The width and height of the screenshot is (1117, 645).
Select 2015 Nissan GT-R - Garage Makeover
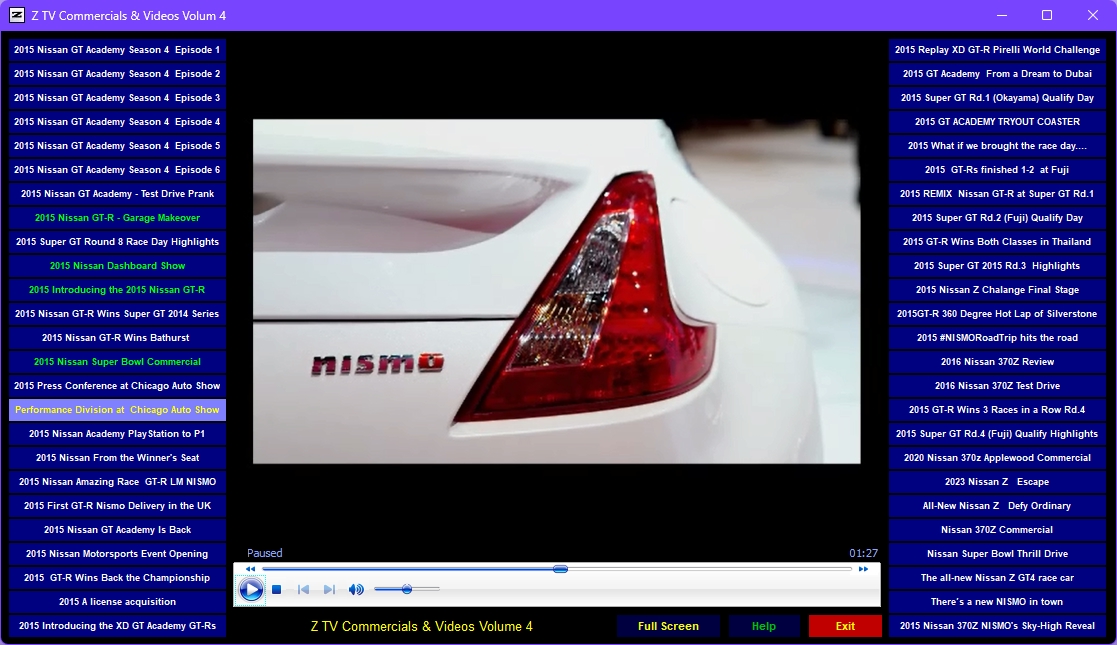117,217
